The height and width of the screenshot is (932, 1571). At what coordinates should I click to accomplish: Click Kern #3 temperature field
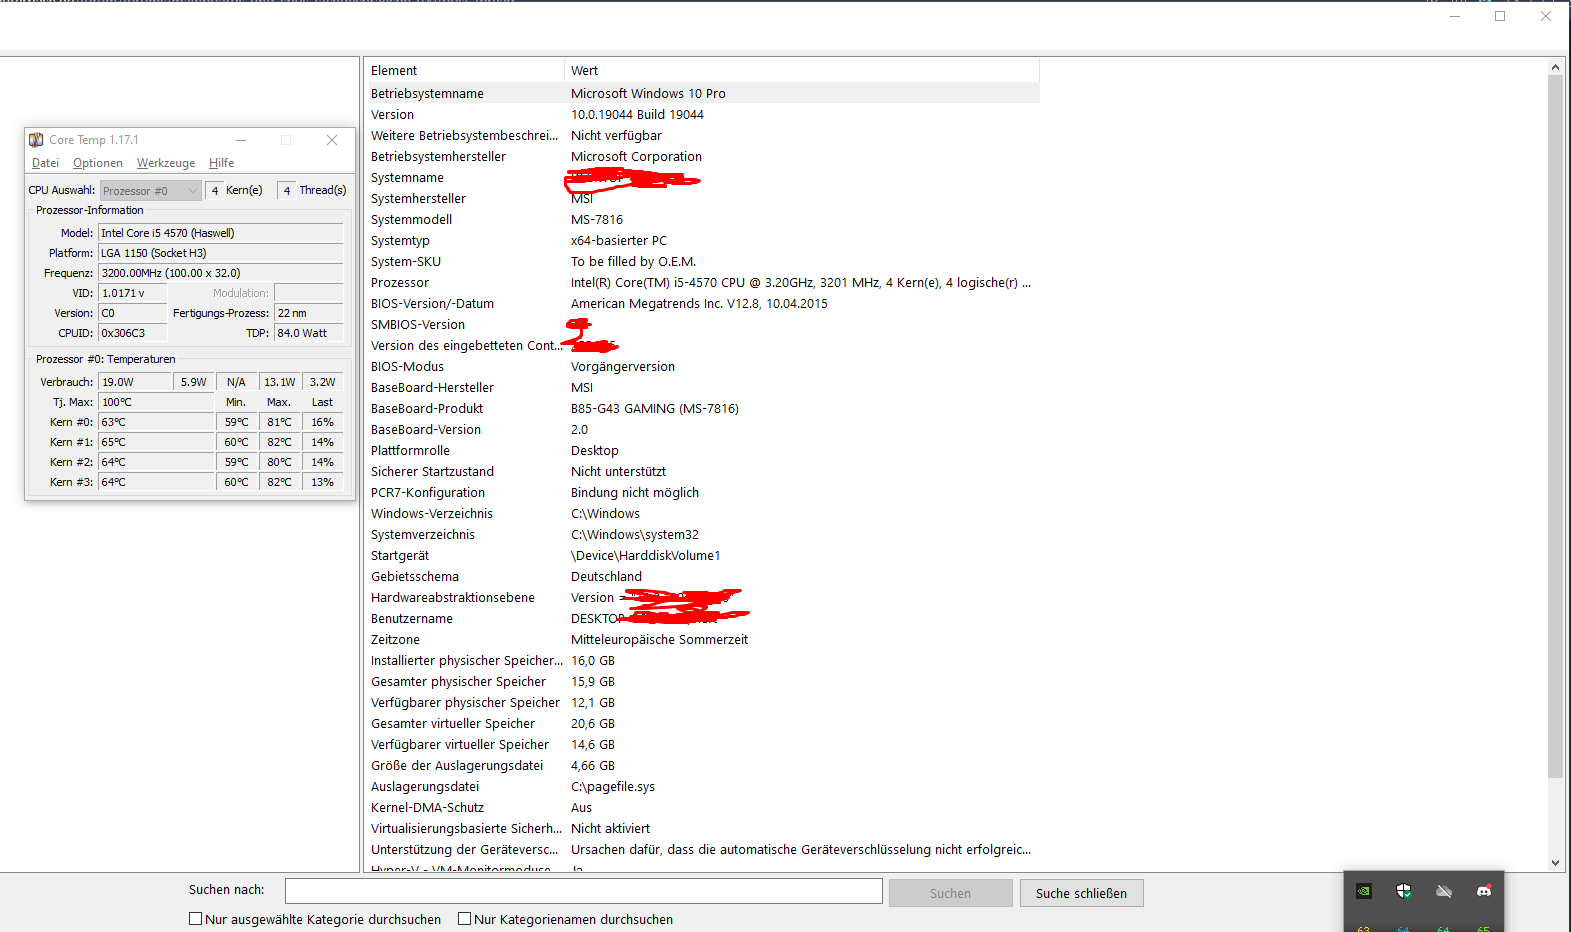pos(156,482)
